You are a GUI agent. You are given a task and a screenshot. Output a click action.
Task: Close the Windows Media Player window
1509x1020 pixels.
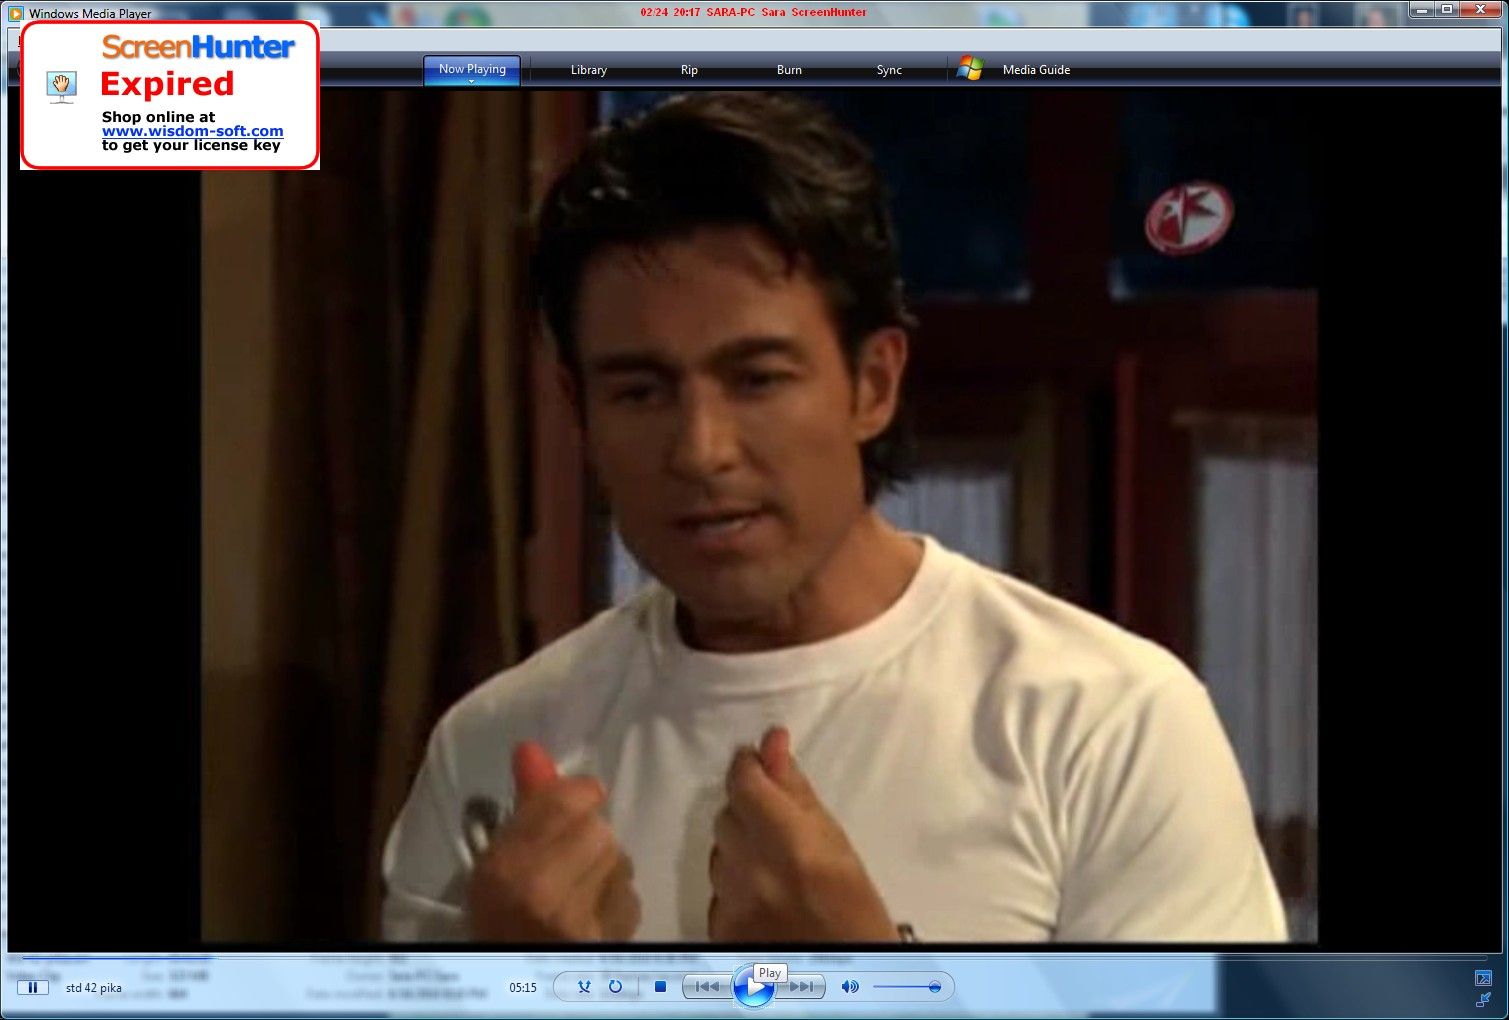click(1480, 9)
